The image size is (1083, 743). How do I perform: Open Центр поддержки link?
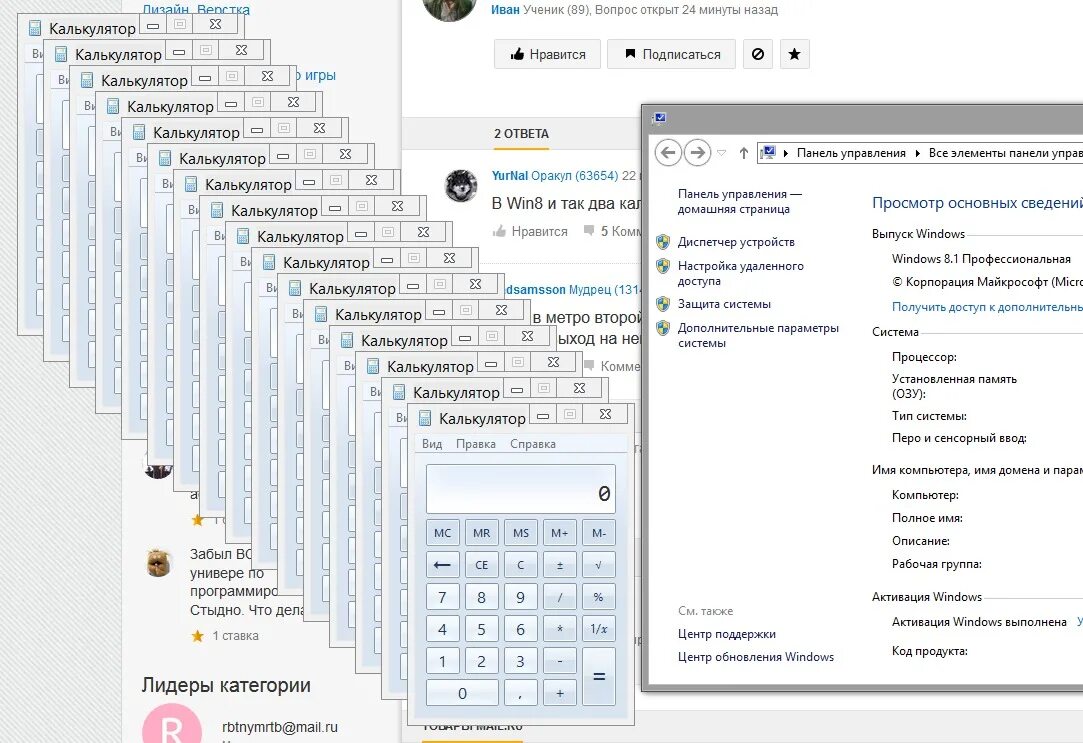tap(727, 634)
